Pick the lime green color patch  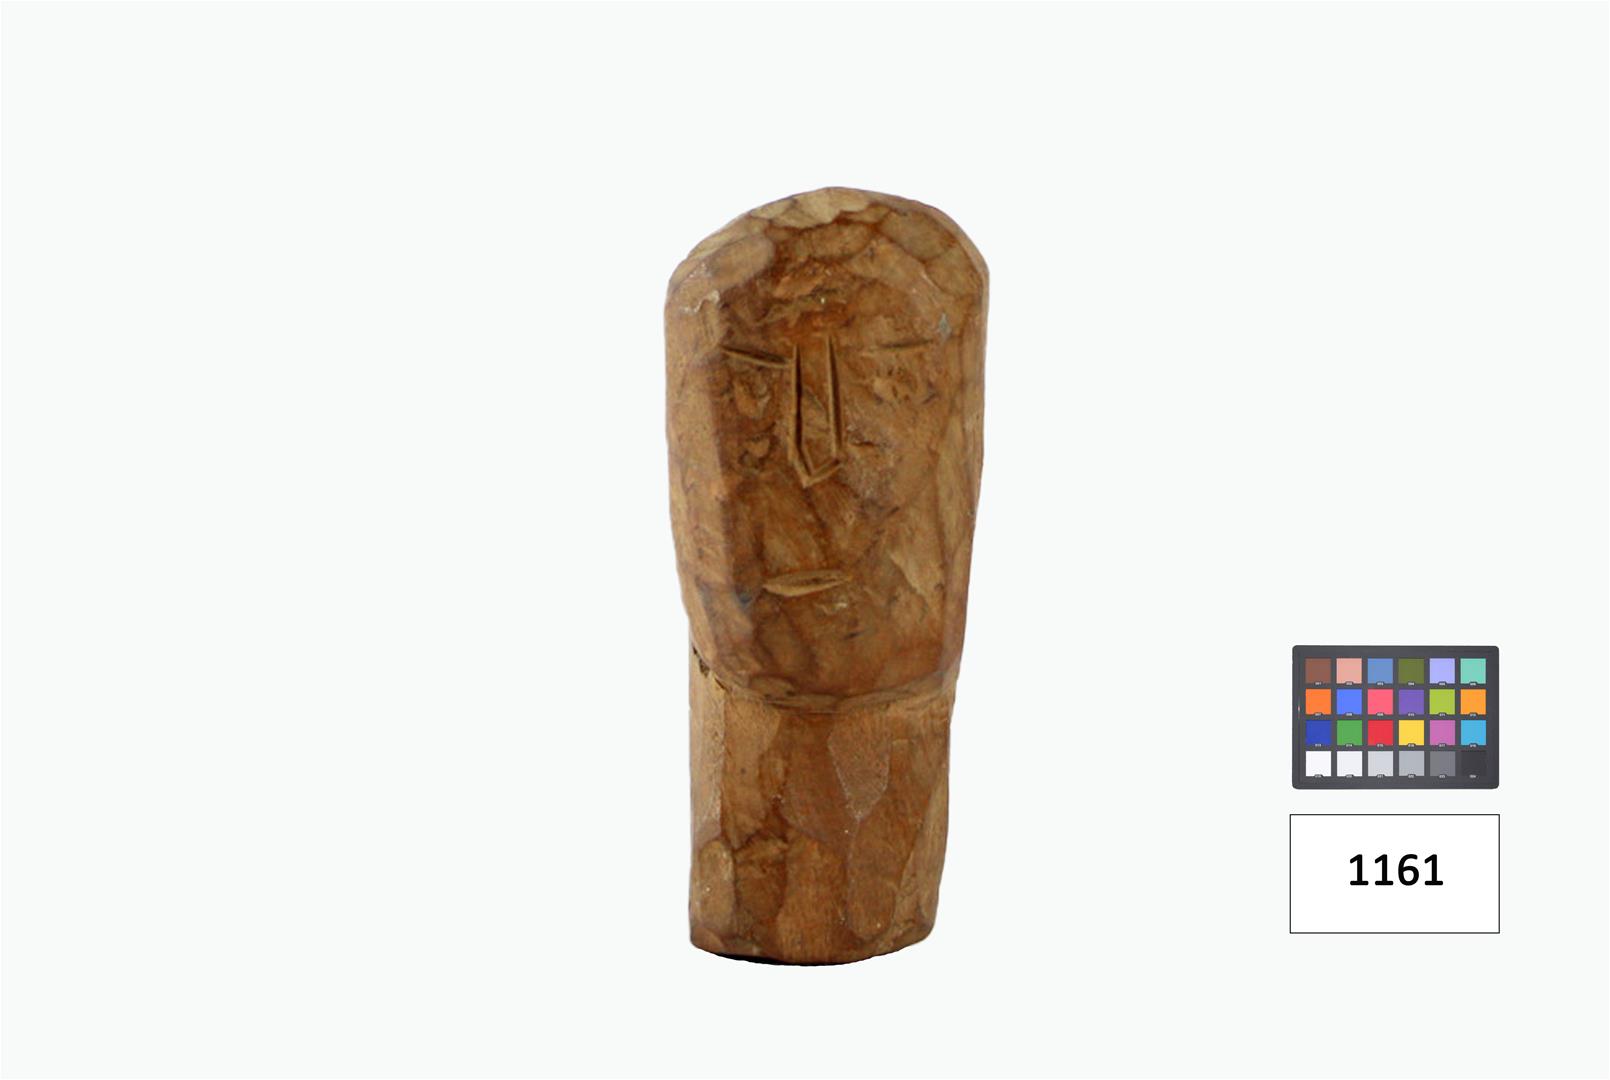pos(1442,702)
